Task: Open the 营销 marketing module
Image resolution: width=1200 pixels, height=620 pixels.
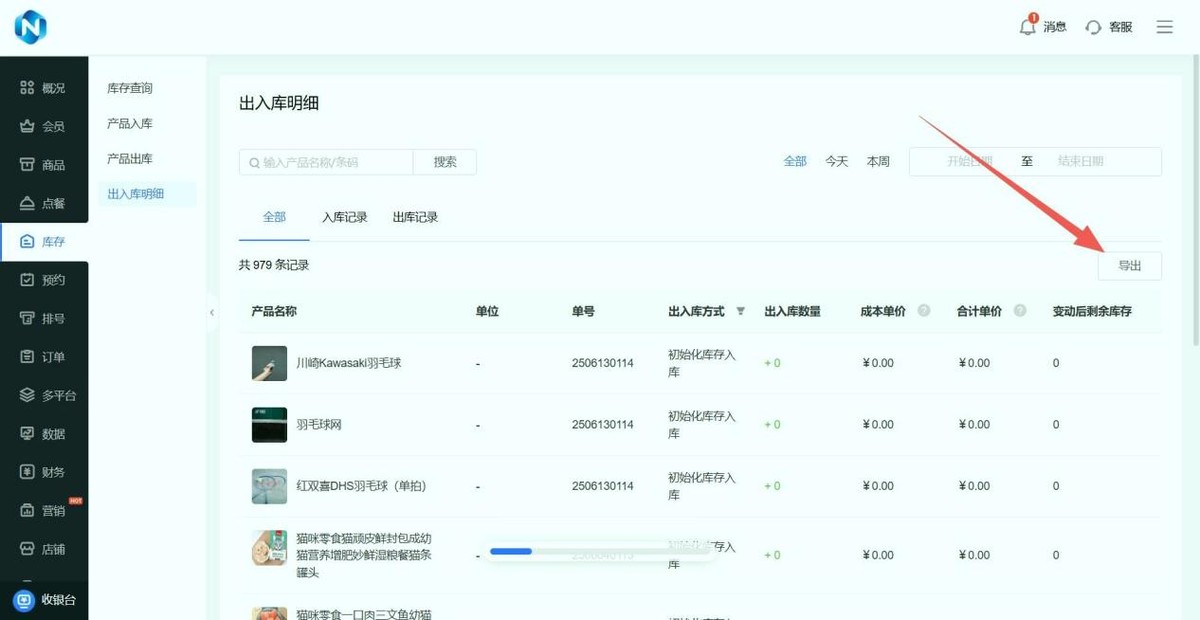Action: click(42, 510)
